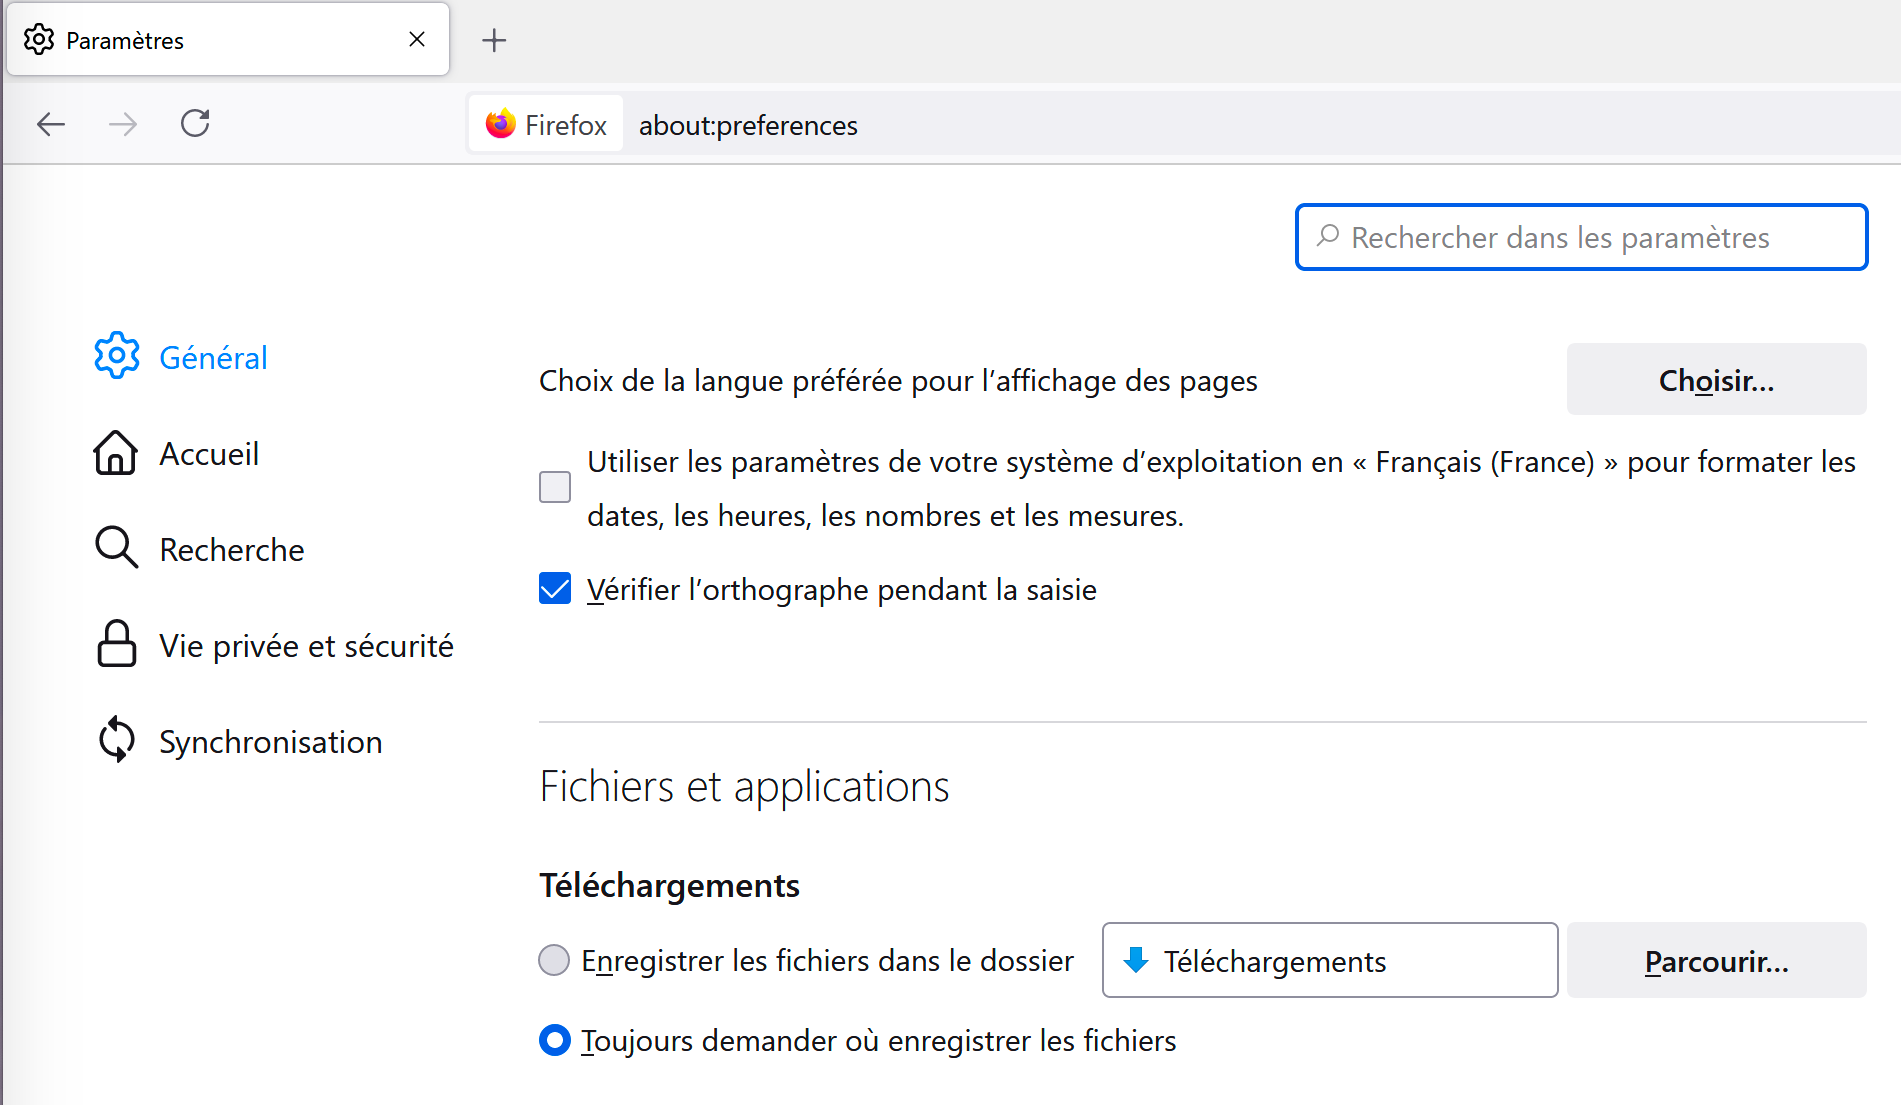The image size is (1901, 1105).
Task: Enable using OS Français (France) formatting settings
Action: (555, 487)
